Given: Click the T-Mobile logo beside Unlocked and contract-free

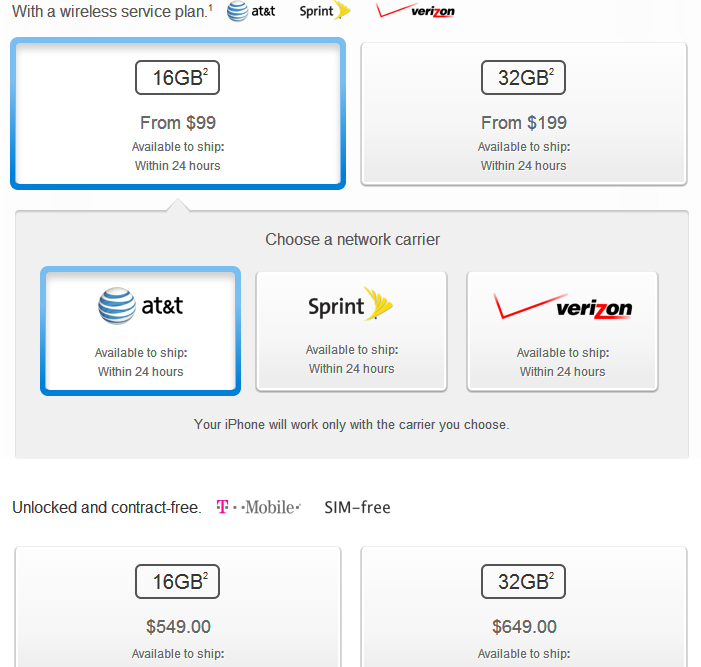Looking at the screenshot, I should pos(258,507).
